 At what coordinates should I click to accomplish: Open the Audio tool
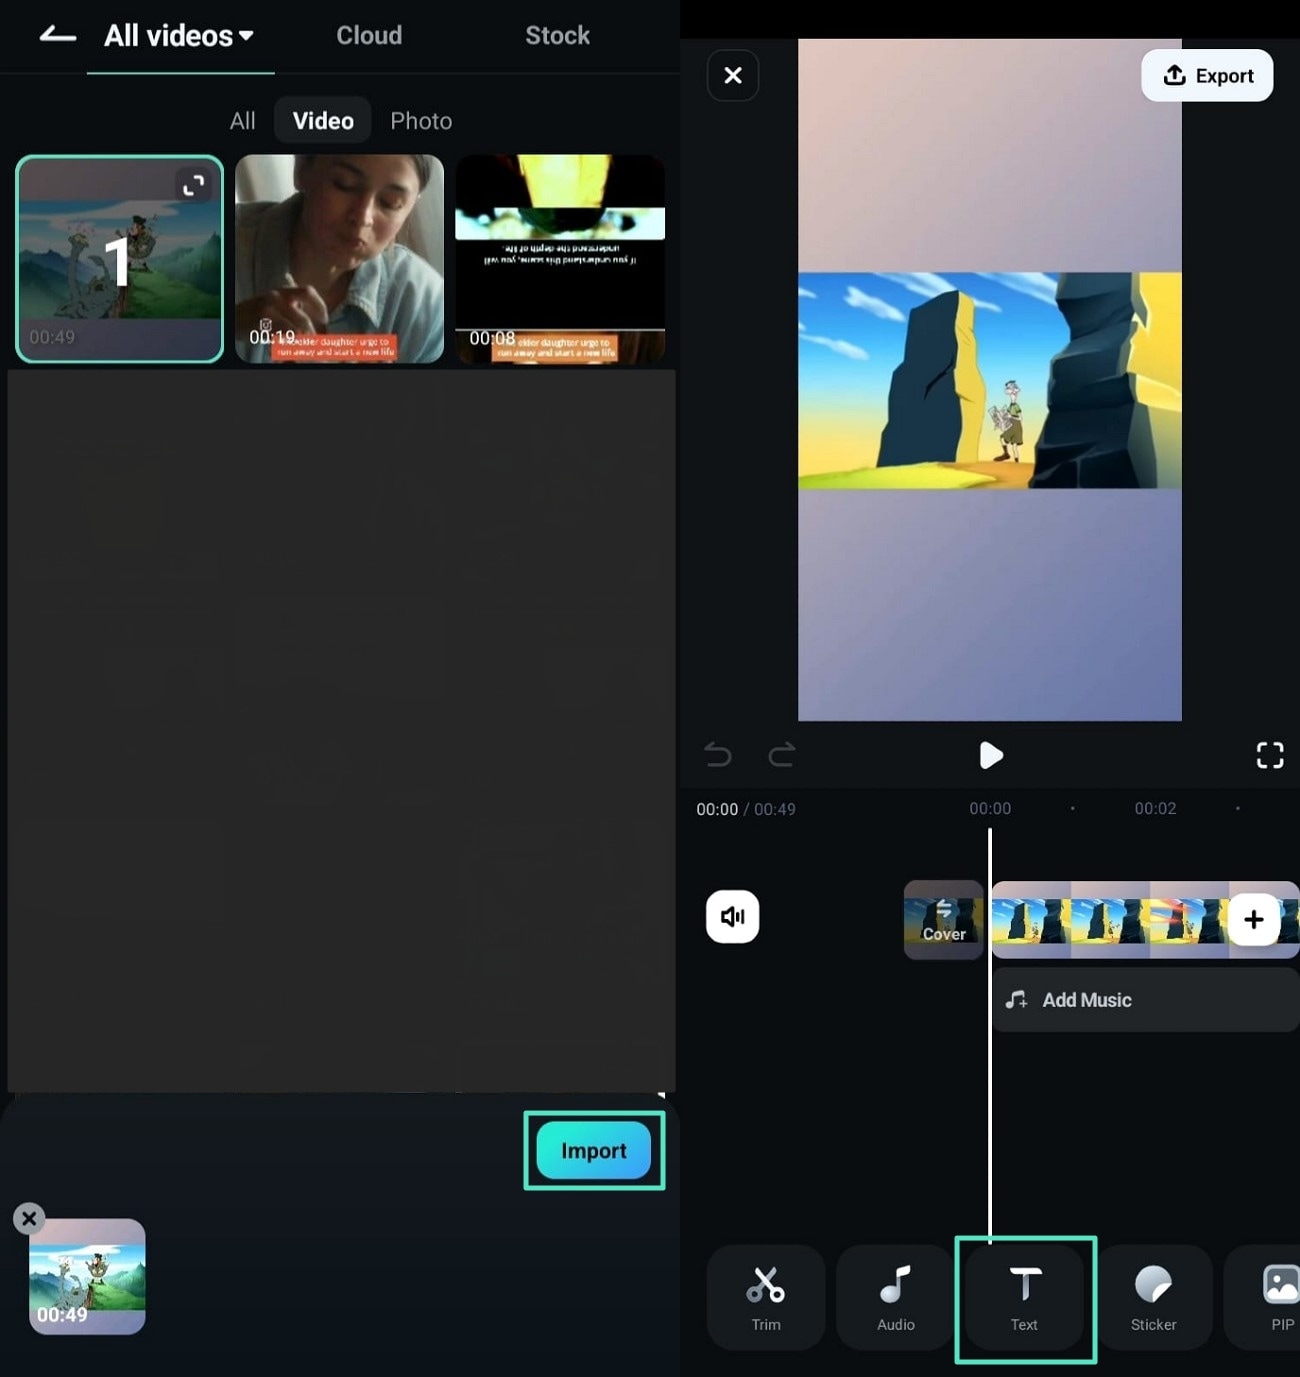(x=896, y=1298)
